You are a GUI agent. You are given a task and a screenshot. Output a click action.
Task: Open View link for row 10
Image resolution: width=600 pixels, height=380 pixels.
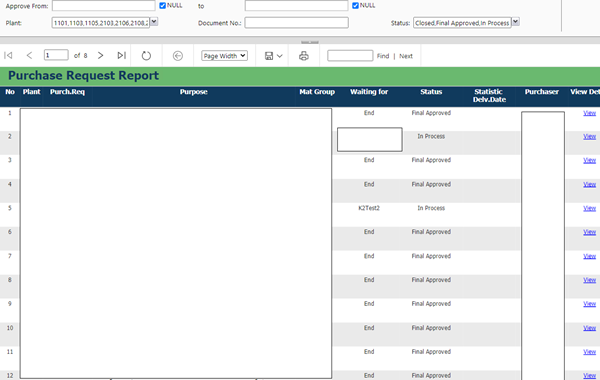pyautogui.click(x=589, y=328)
